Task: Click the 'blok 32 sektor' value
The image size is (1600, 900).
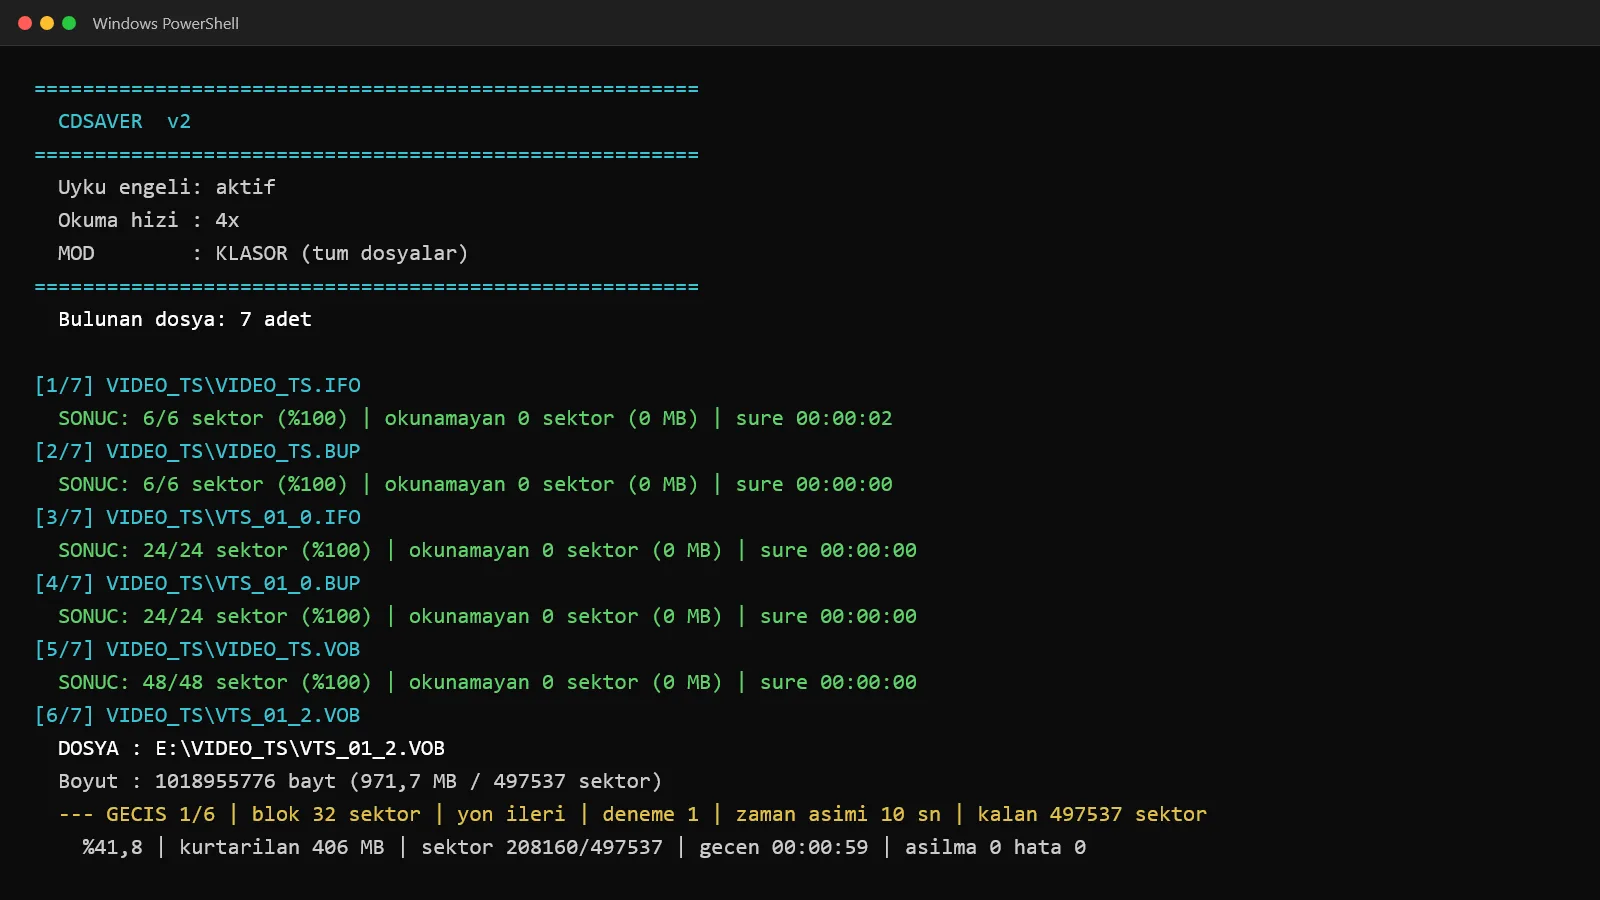Action: [x=336, y=814]
